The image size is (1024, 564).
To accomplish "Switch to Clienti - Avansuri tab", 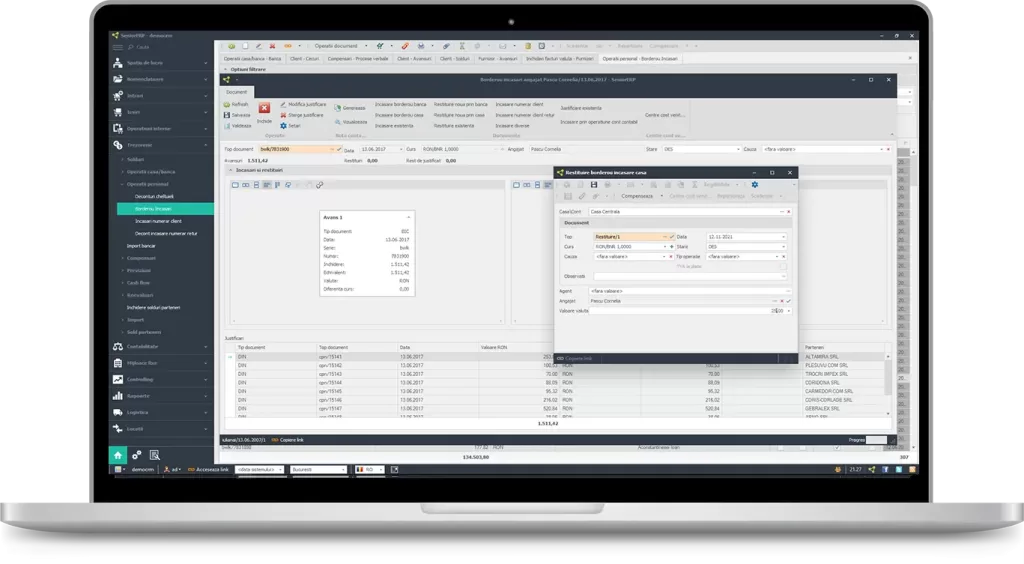I will coord(414,59).
